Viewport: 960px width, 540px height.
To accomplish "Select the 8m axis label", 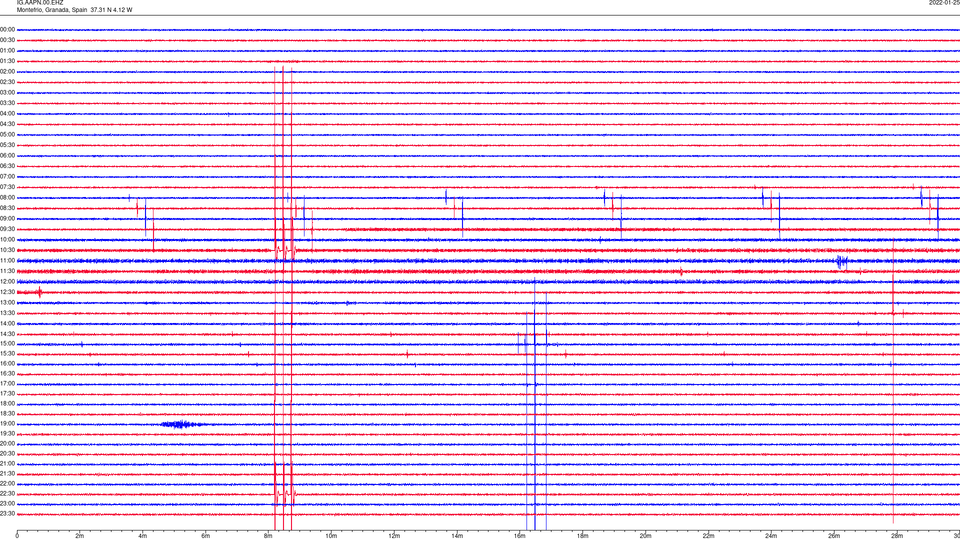I will pyautogui.click(x=268, y=536).
